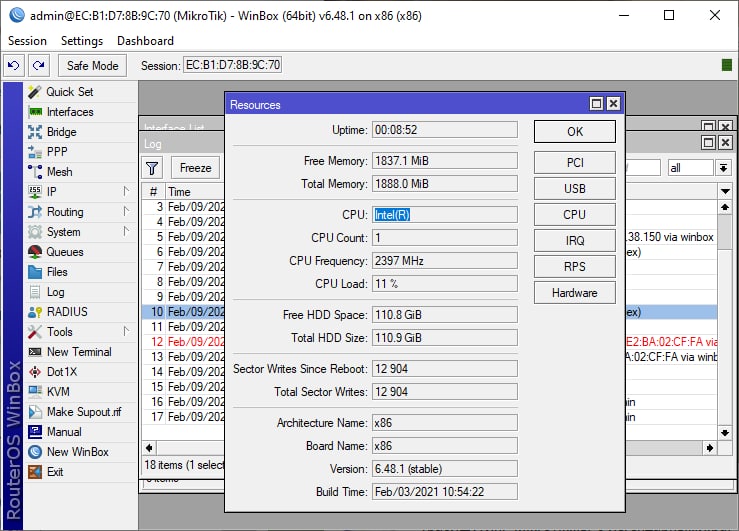739x531 pixels.
Task: Select red log row number 12
Action: coord(184,342)
